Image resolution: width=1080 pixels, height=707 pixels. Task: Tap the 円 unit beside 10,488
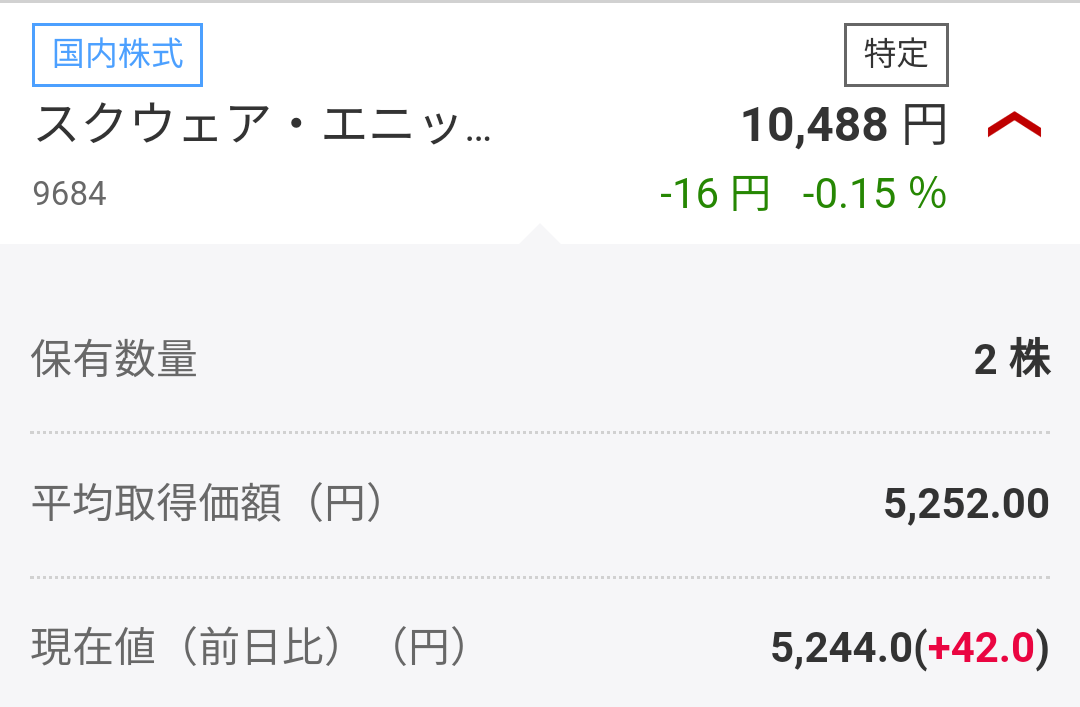[924, 126]
